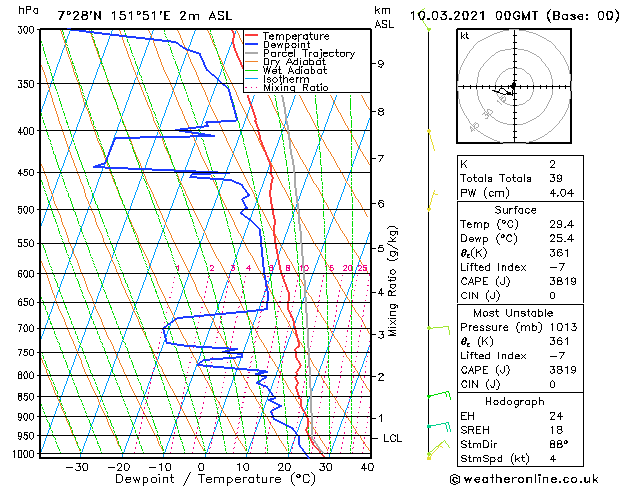629x486 pixels.
Task: Click the '550' pressure level label
Action: click(28, 243)
